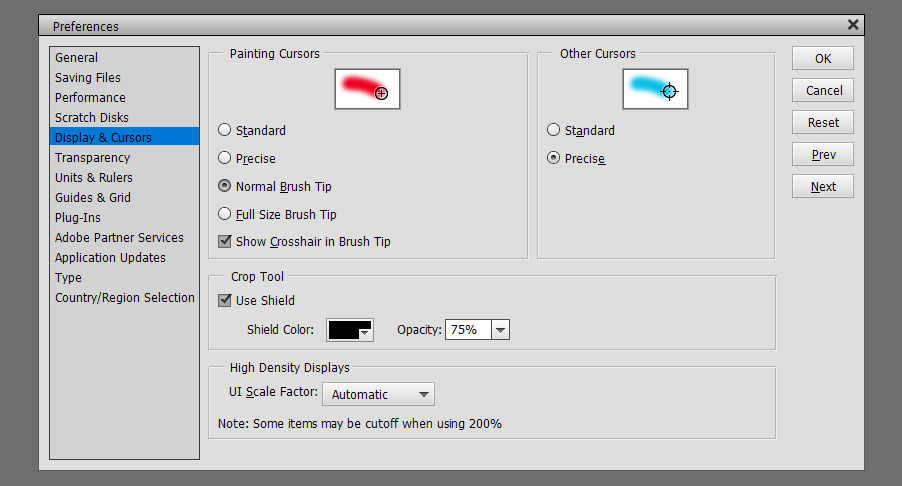This screenshot has height=486, width=902.
Task: Open Adobe Partner Services settings
Action: click(x=124, y=238)
